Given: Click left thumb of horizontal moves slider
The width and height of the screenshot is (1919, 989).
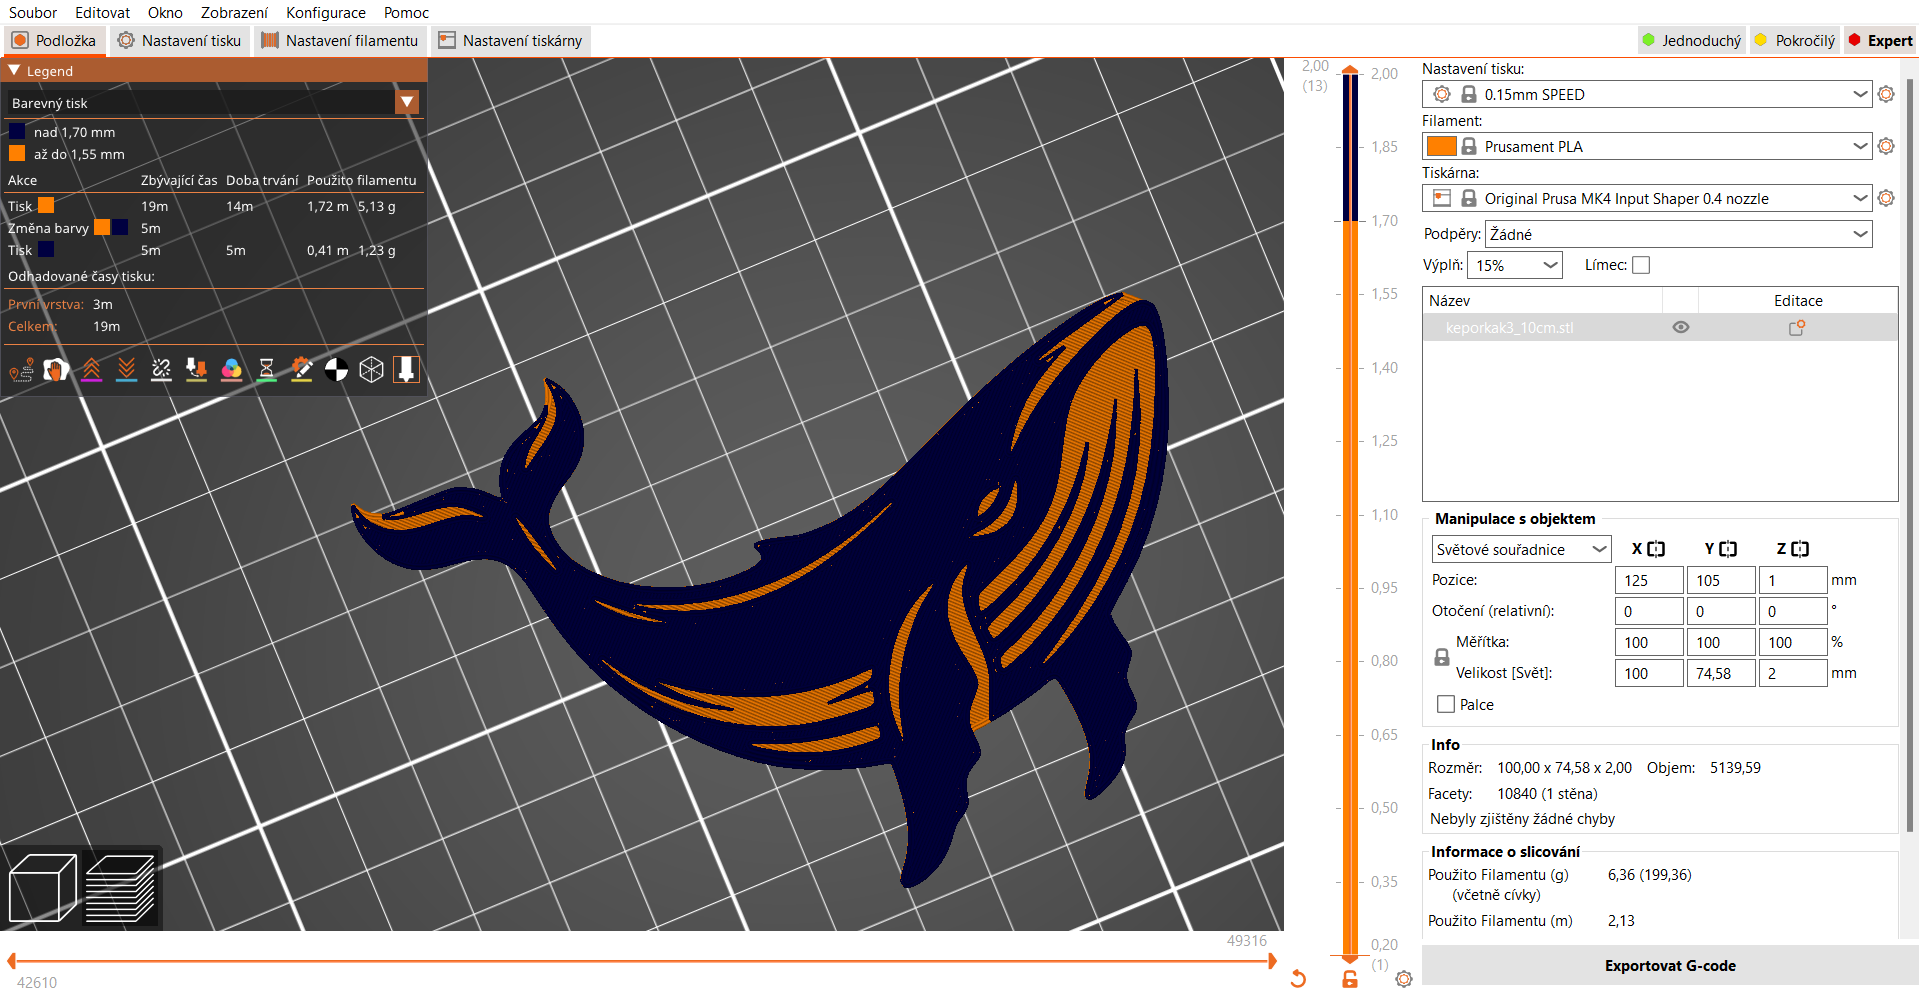Looking at the screenshot, I should (x=11, y=961).
